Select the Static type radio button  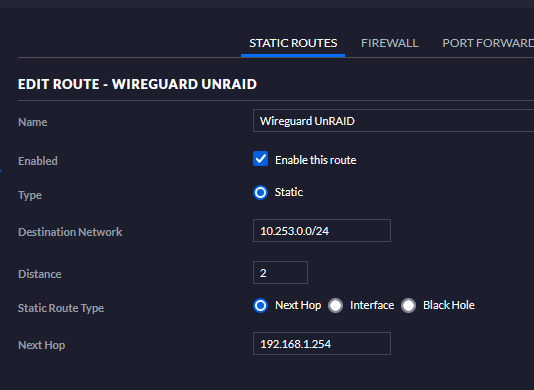[x=261, y=192]
